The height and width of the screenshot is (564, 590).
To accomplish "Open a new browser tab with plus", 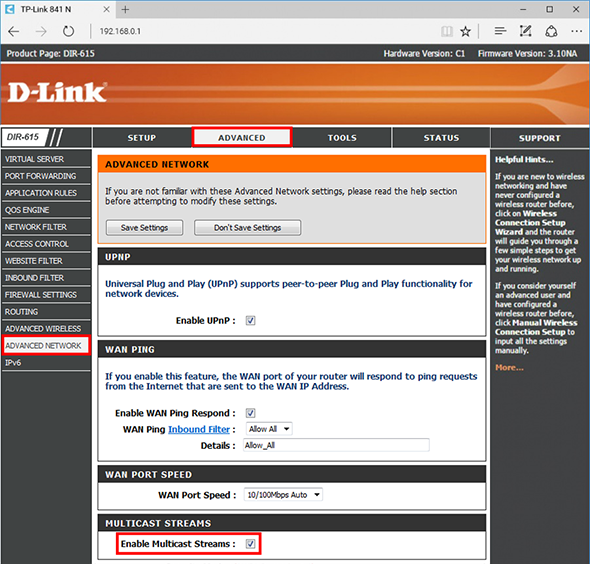I will (x=125, y=9).
